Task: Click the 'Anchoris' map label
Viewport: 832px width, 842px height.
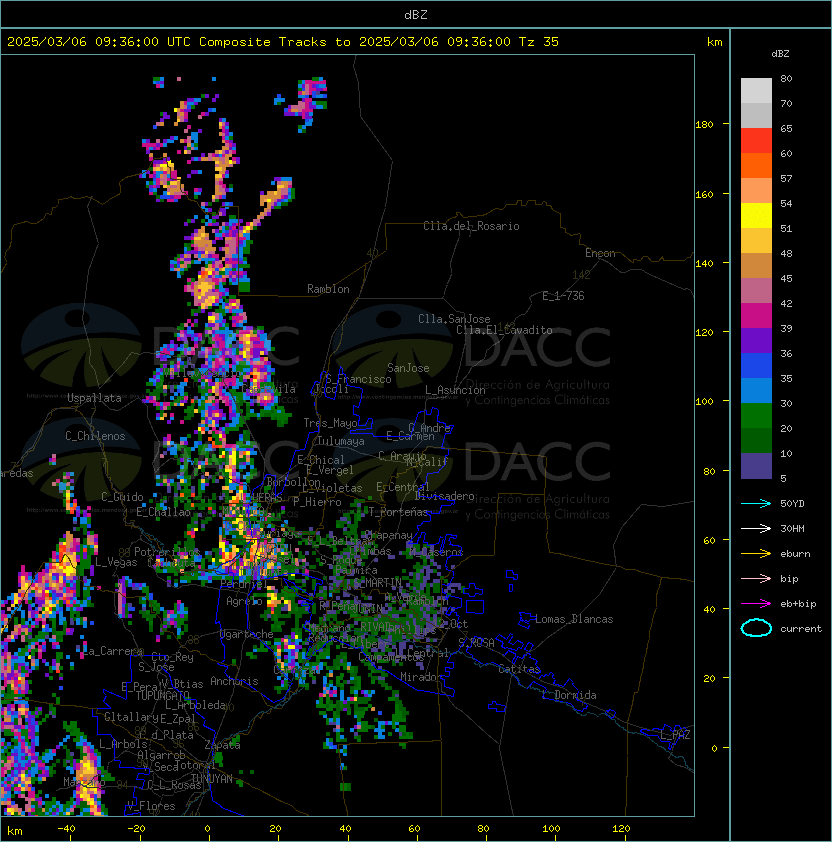Action: click(x=234, y=681)
